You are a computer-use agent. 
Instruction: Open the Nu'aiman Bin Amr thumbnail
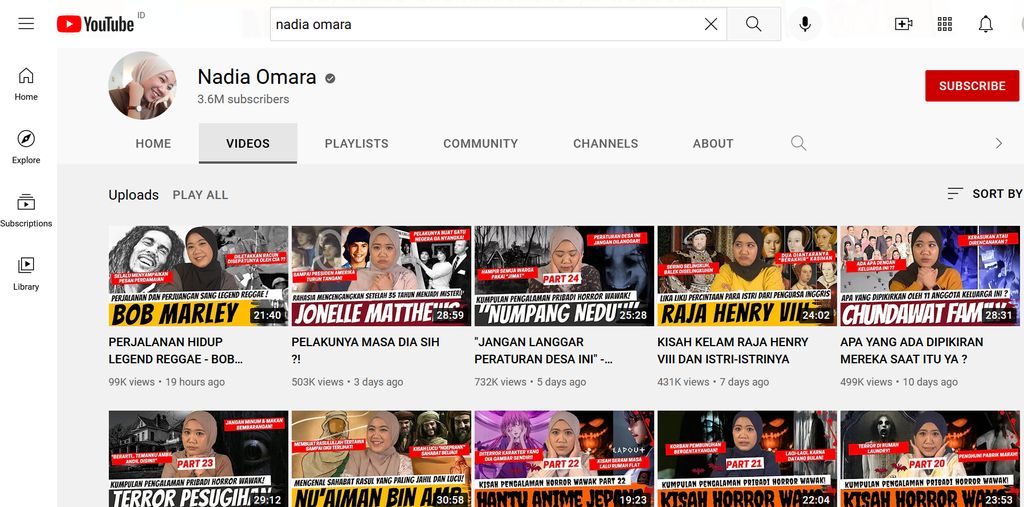(381, 459)
